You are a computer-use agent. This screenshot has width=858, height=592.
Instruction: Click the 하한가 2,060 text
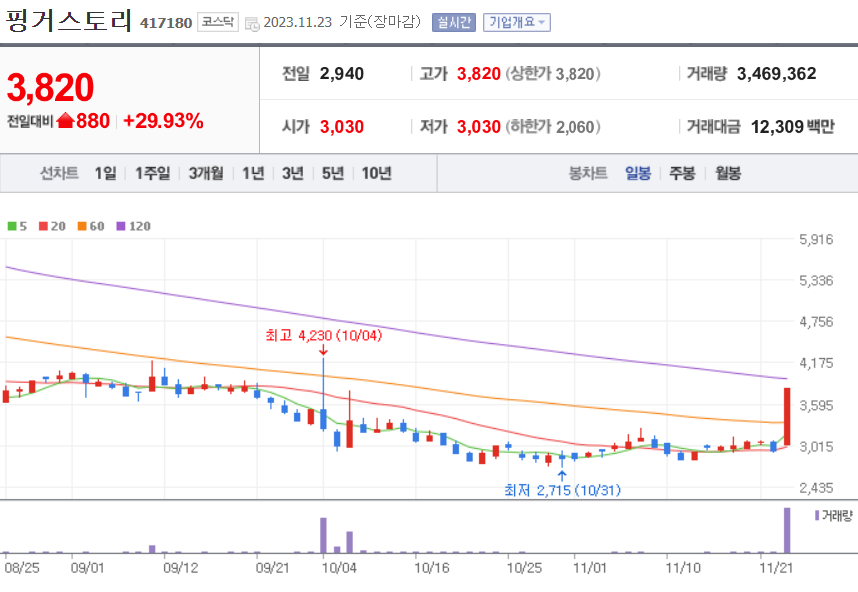pos(553,127)
